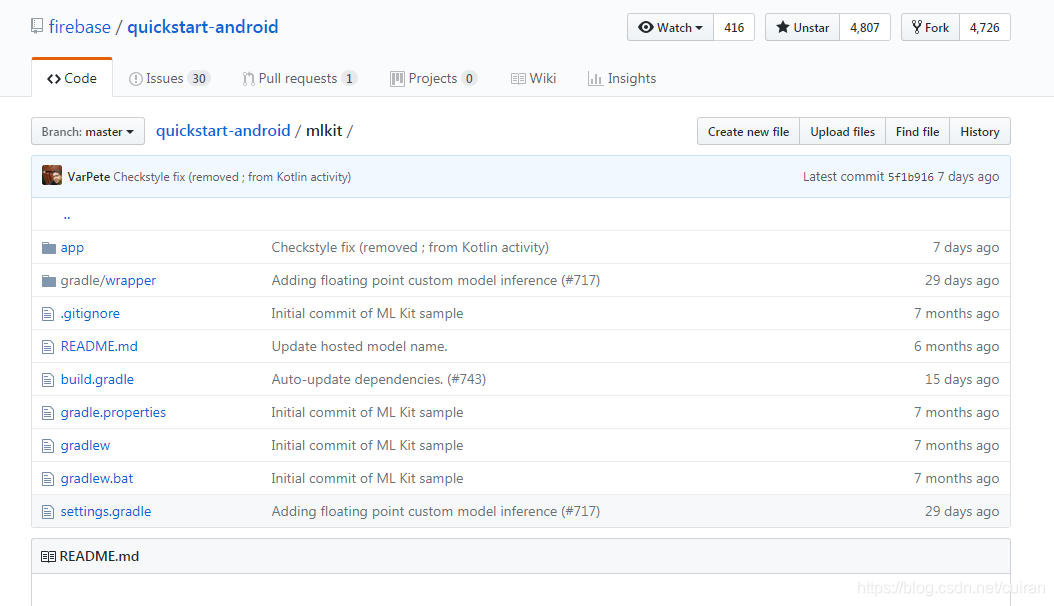The width and height of the screenshot is (1054, 606).
Task: Open the Insights tab
Action: [x=622, y=79]
